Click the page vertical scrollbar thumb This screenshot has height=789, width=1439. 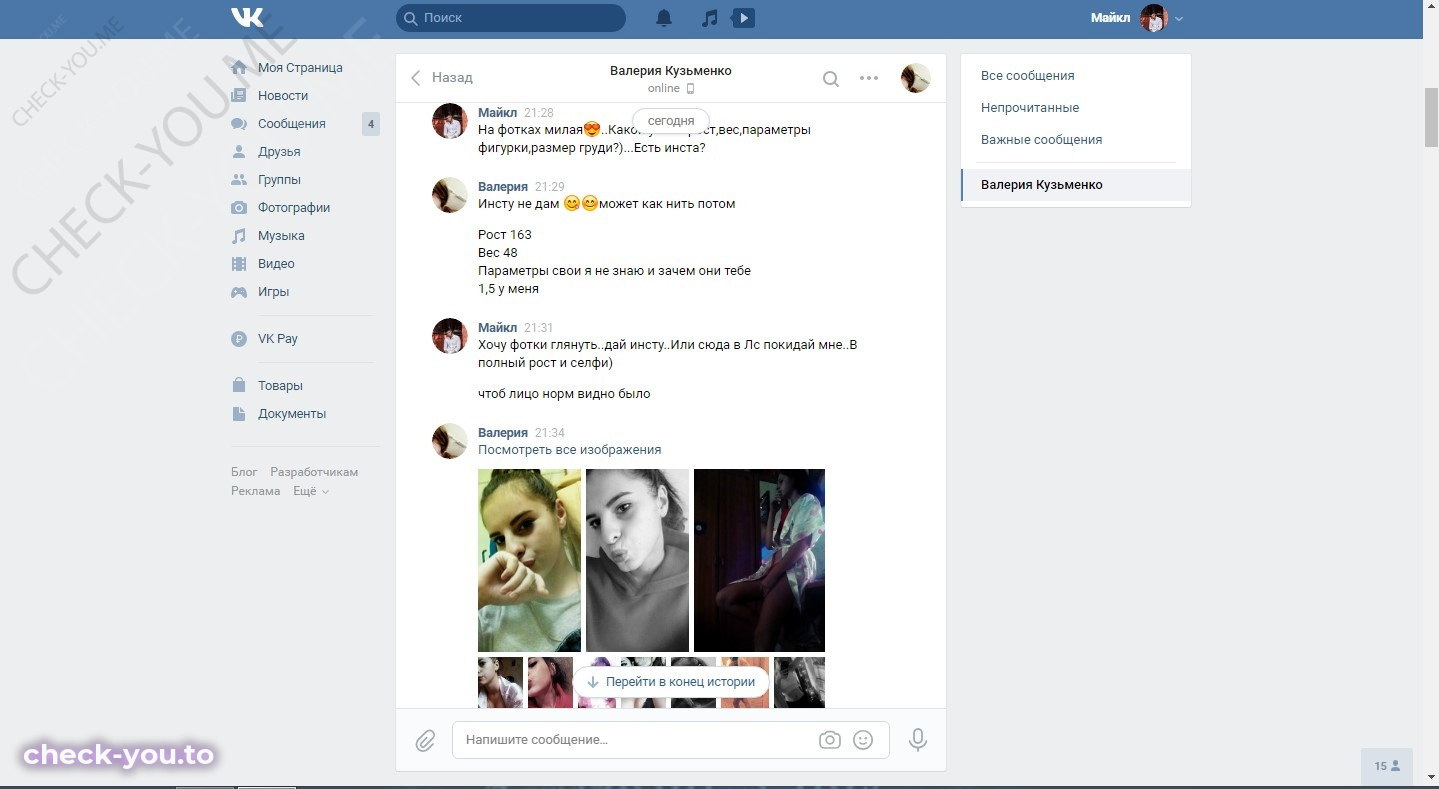point(1431,117)
